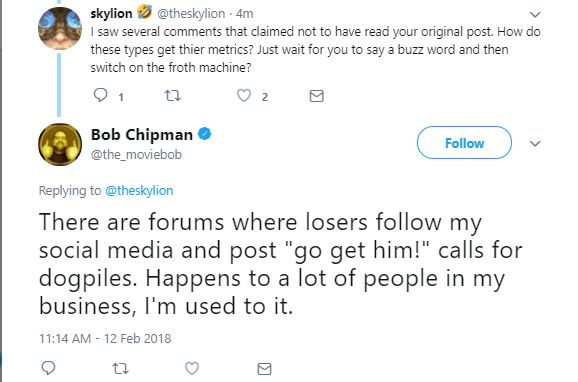This screenshot has width=578, height=382.
Task: Open the tweet timestamp 12 Feb 2018
Action: (x=105, y=338)
